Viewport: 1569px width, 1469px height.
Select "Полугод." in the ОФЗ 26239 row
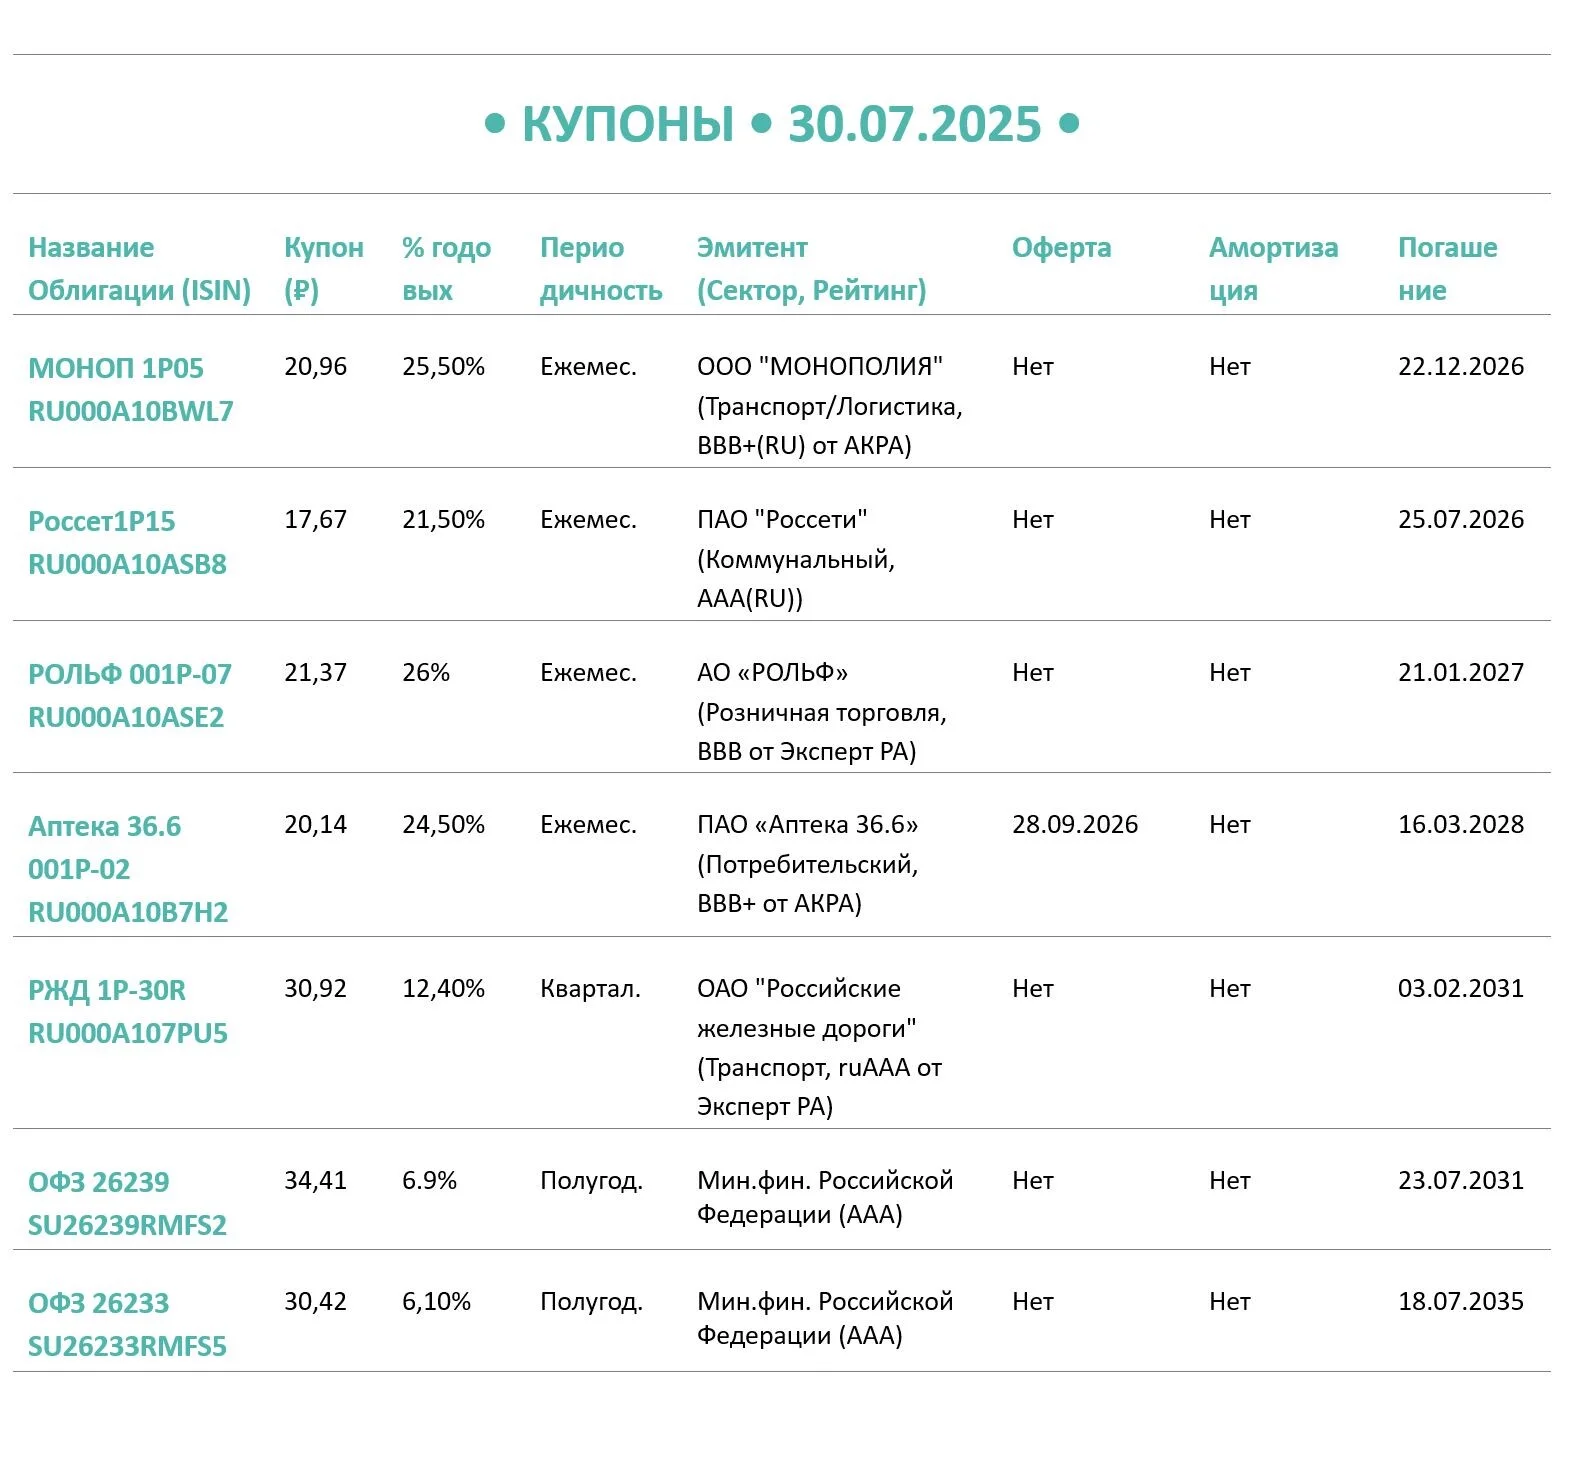(591, 1181)
